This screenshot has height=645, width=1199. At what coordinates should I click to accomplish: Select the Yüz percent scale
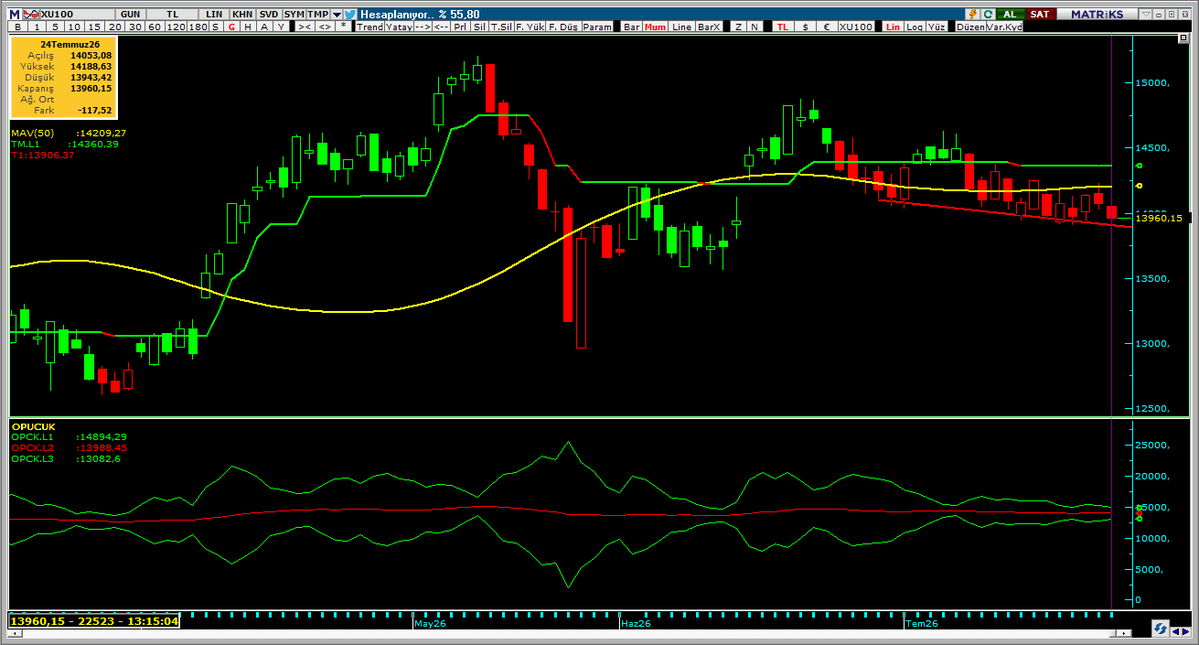pos(937,27)
